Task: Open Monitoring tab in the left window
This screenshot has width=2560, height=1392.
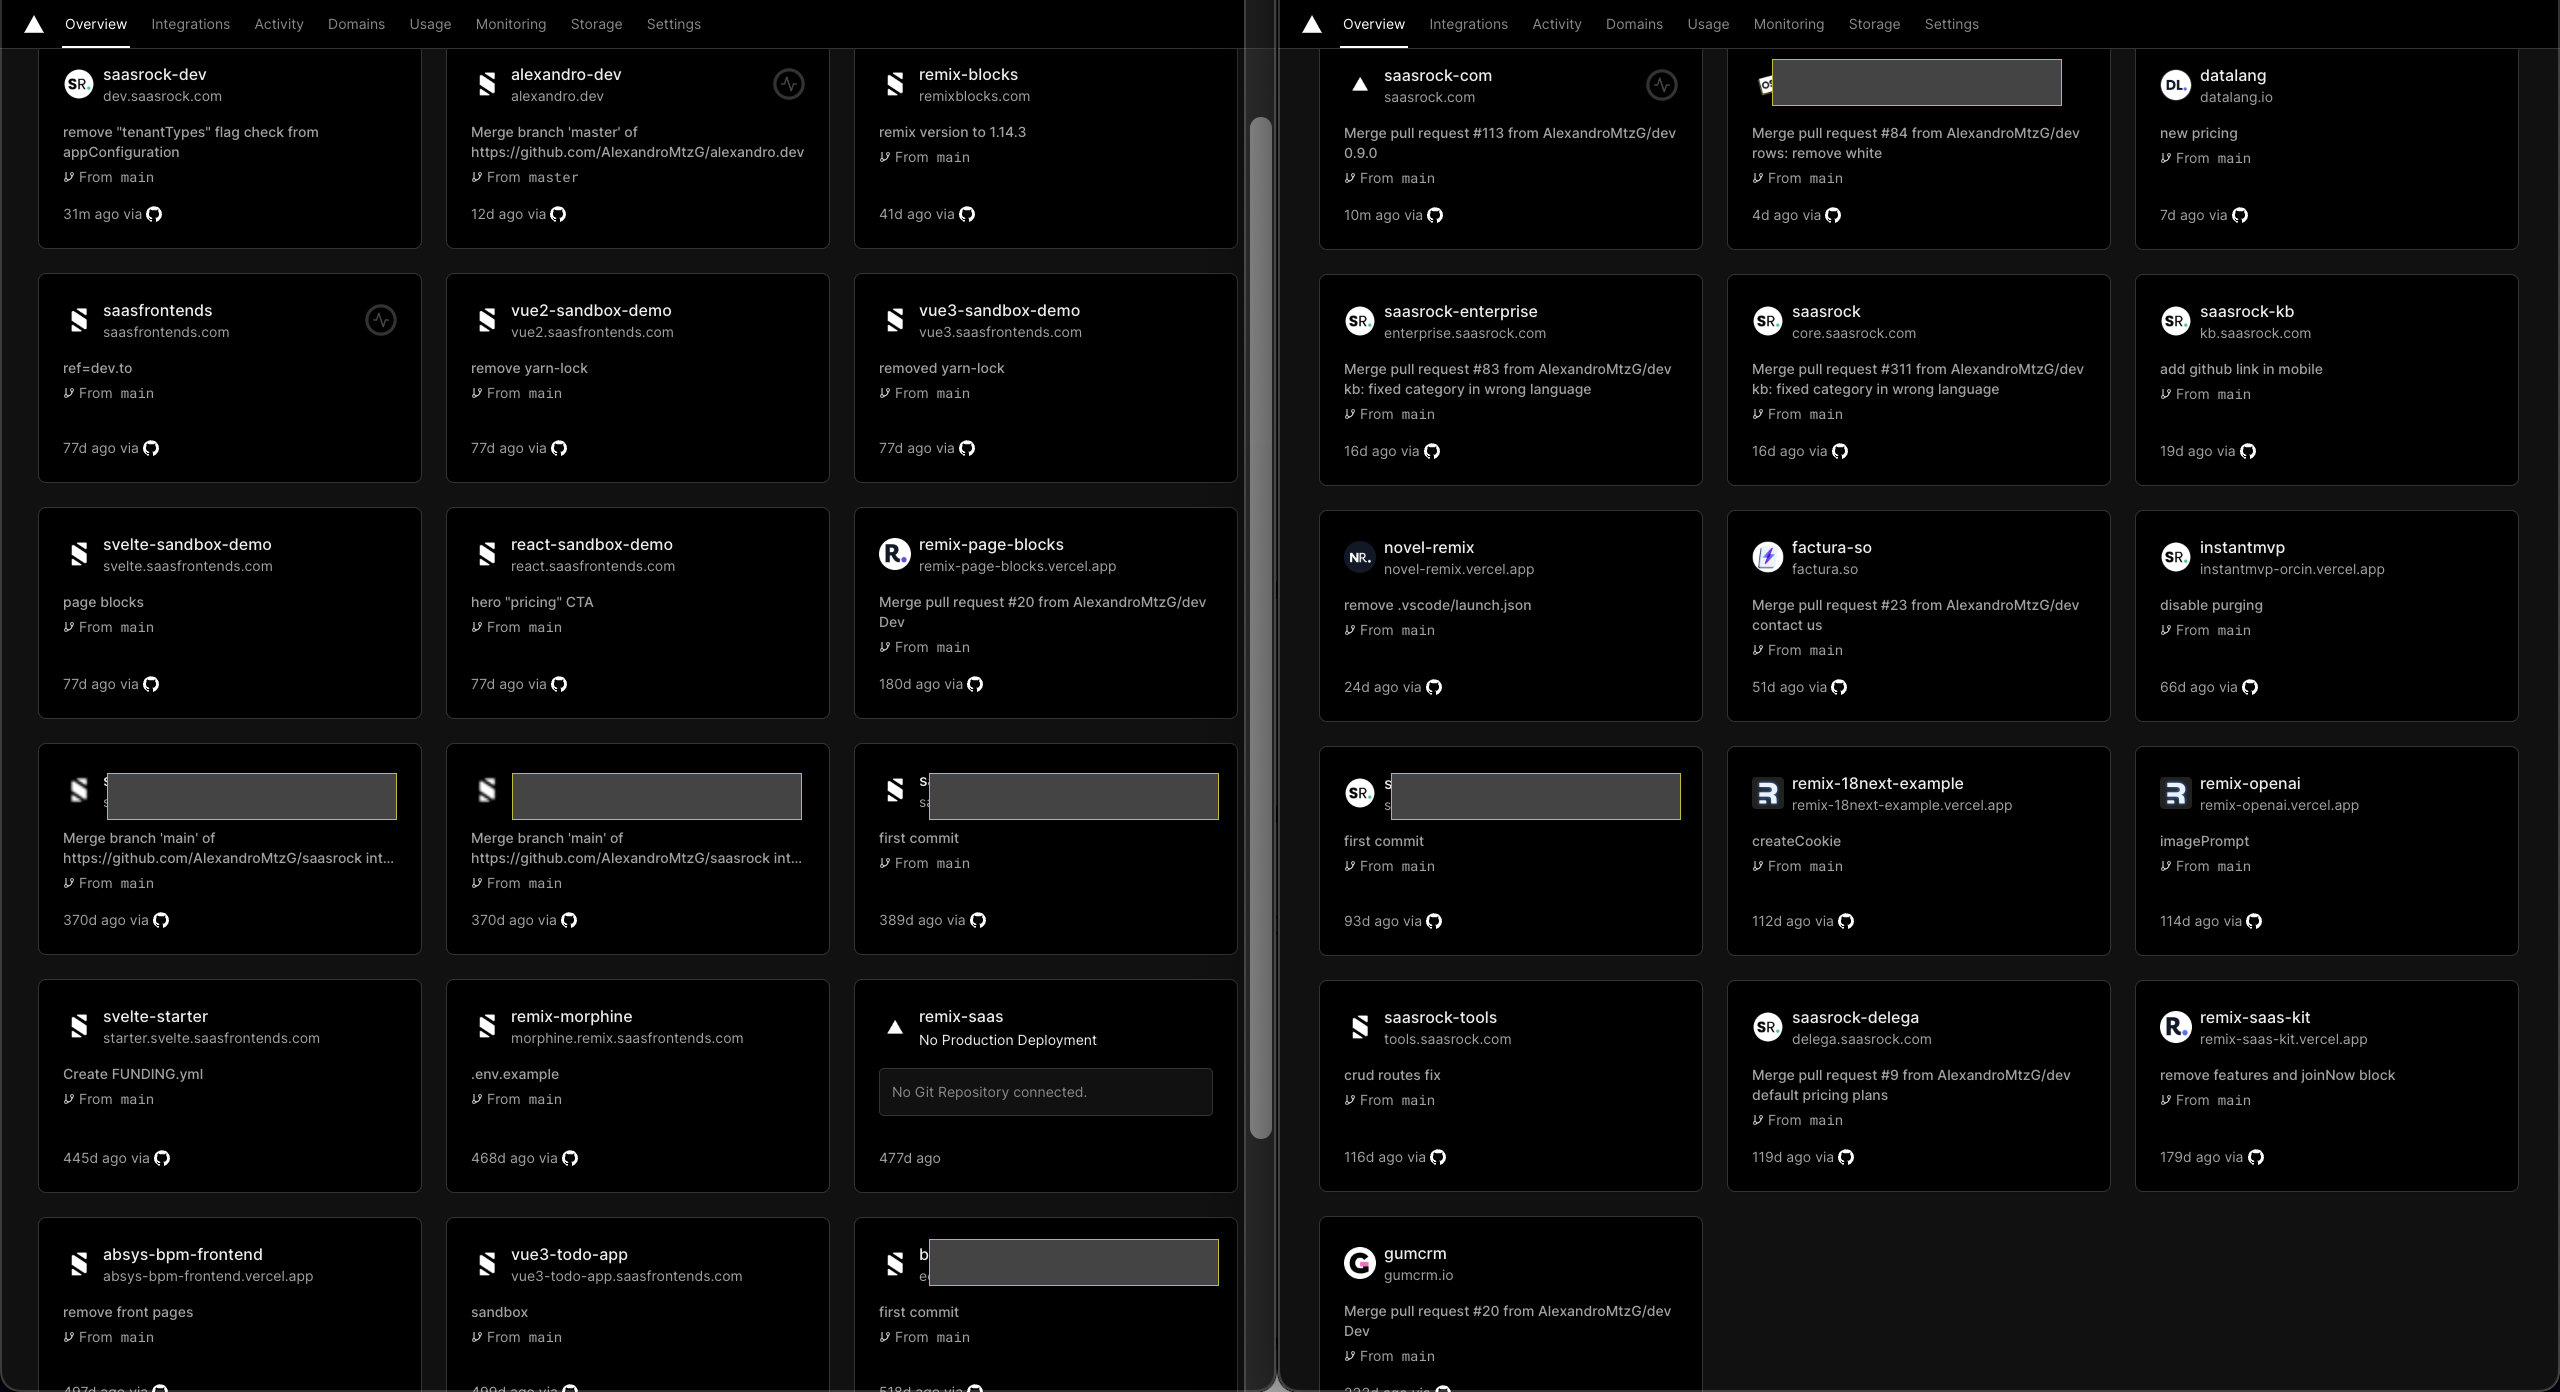Action: click(511, 24)
